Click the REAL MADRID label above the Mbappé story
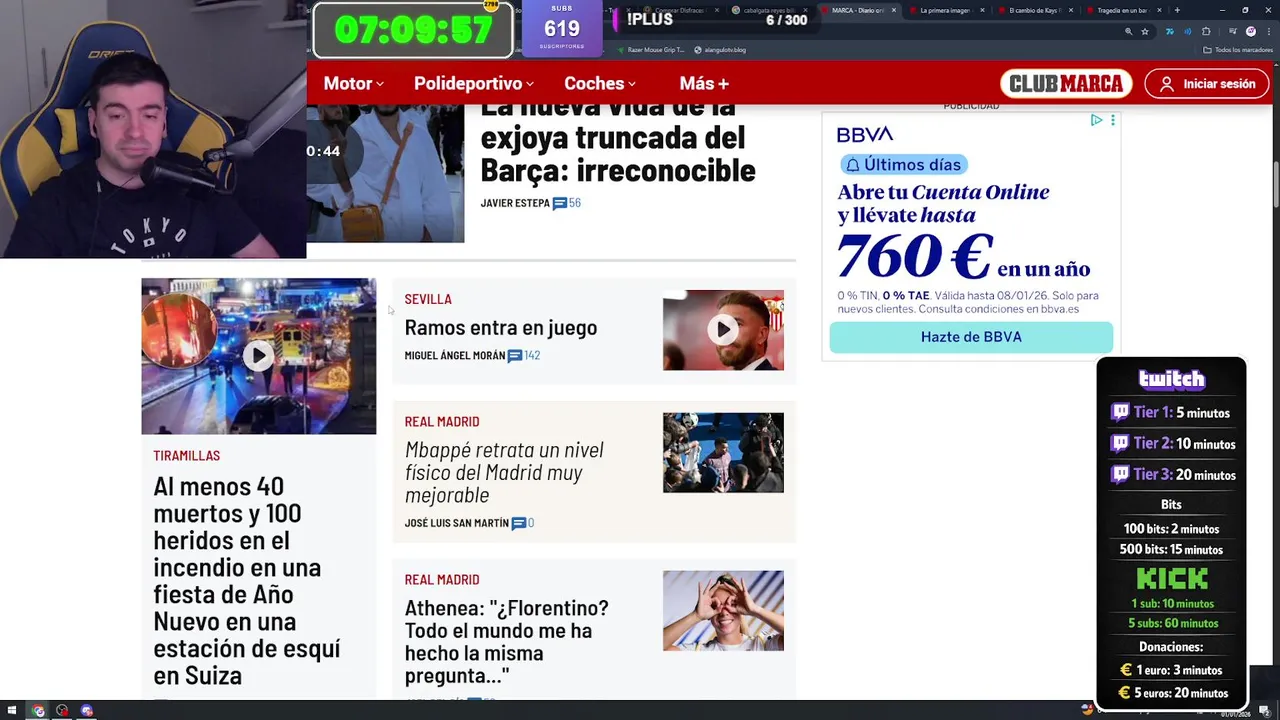The image size is (1280, 720). [442, 422]
